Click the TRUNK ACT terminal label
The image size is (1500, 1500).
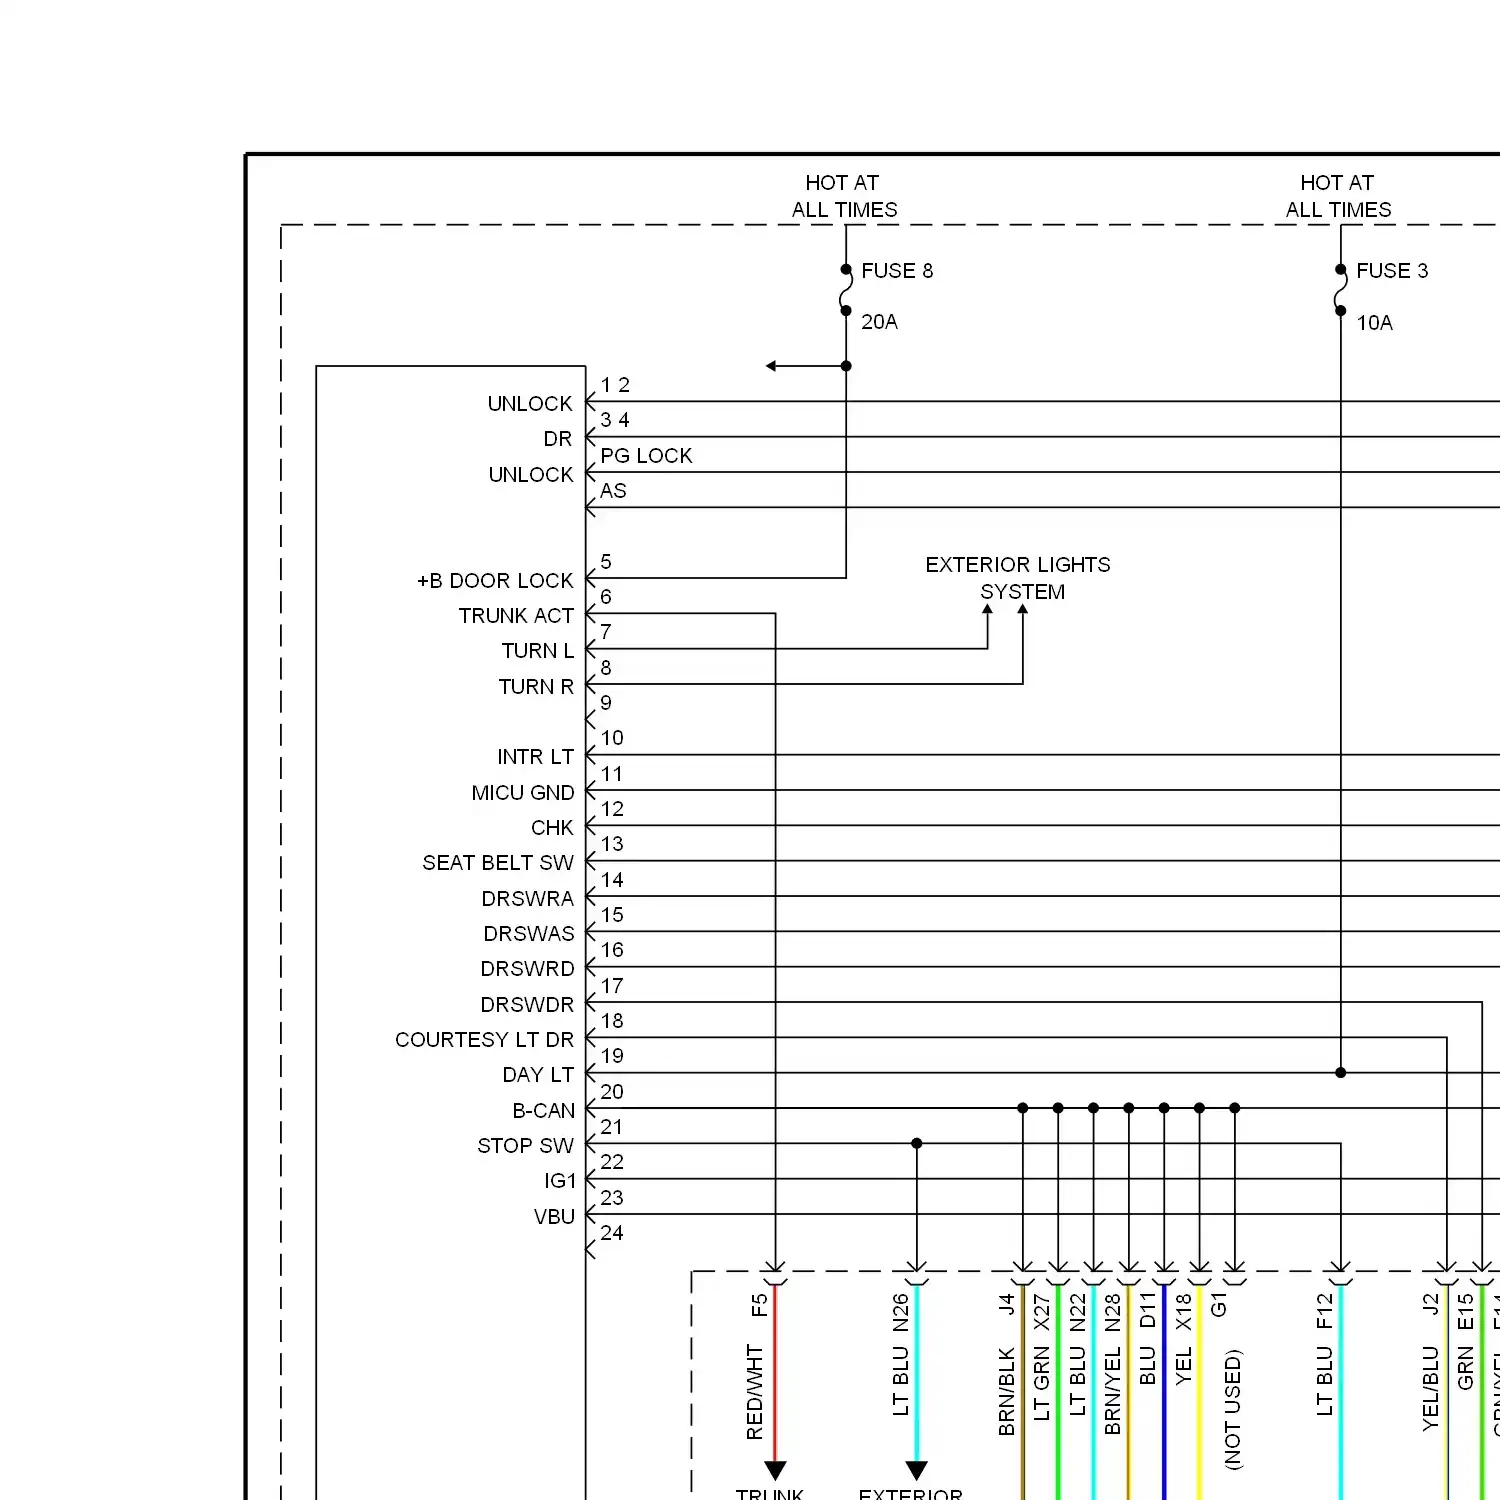[516, 616]
